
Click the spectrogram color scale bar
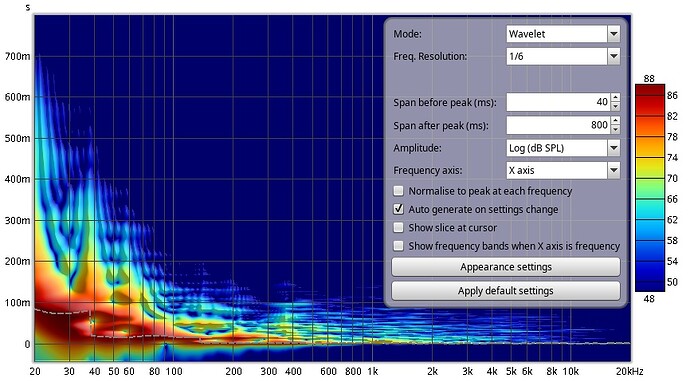tap(650, 188)
